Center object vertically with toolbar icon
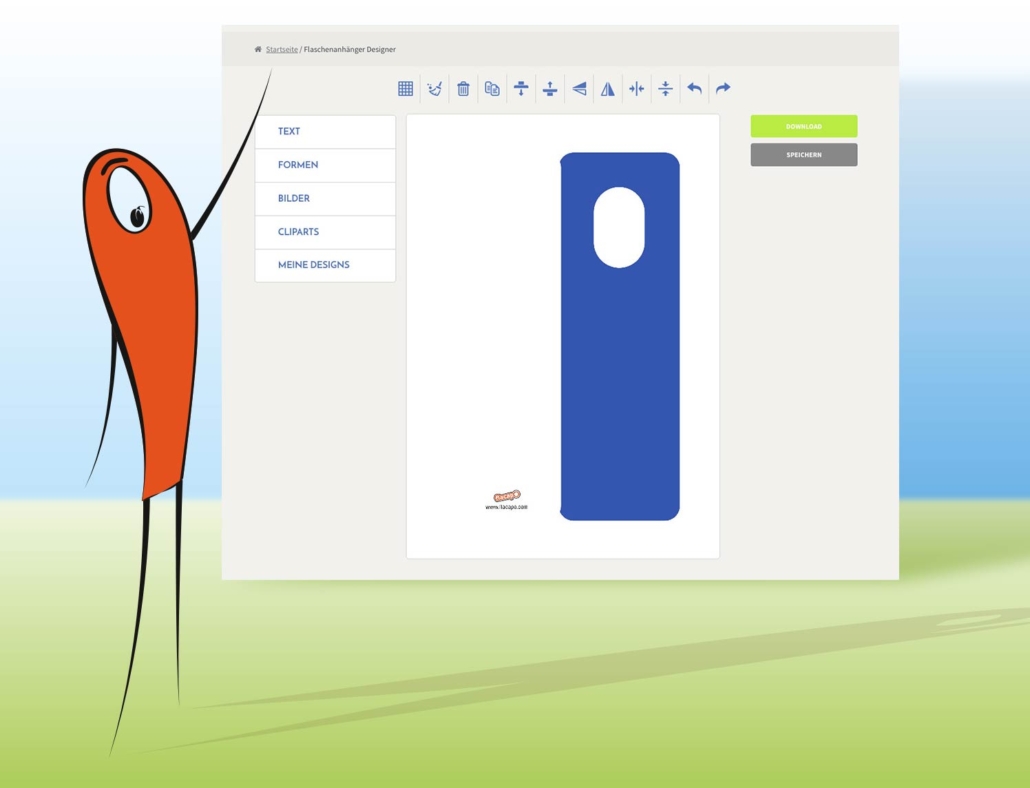Screen dimensions: 1030x788 click(666, 89)
